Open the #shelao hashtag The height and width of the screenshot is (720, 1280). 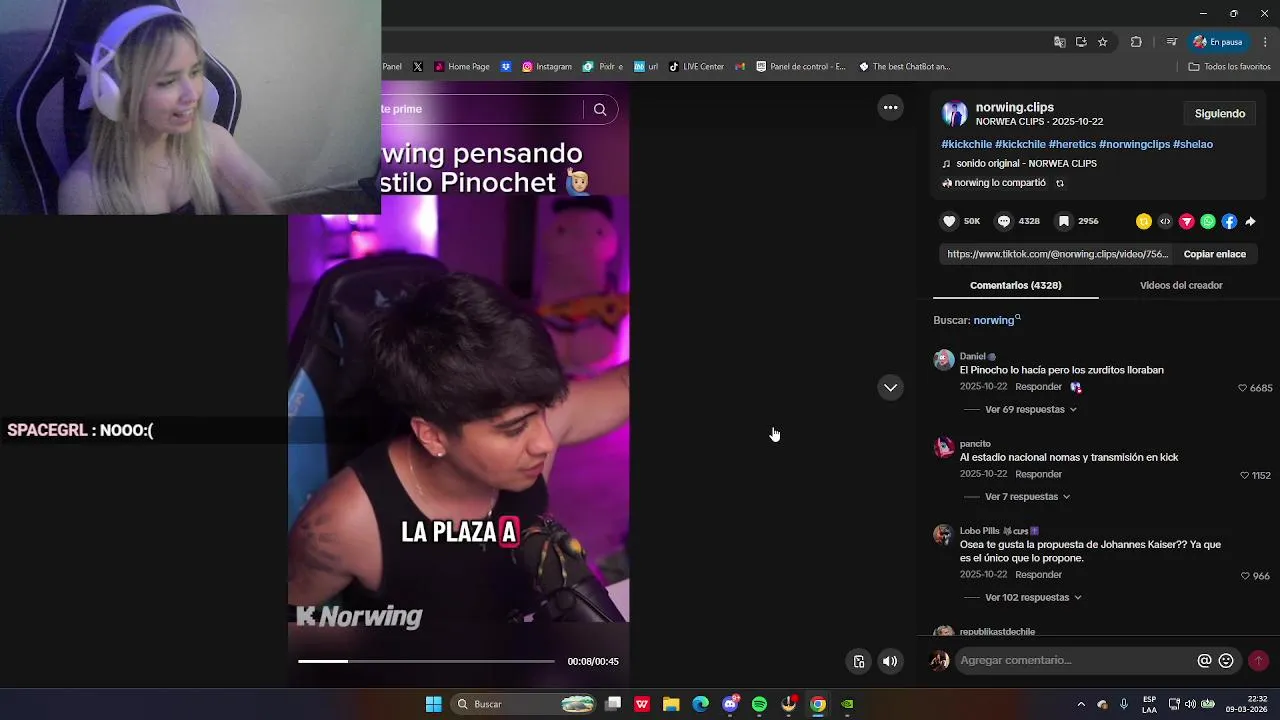1193,144
